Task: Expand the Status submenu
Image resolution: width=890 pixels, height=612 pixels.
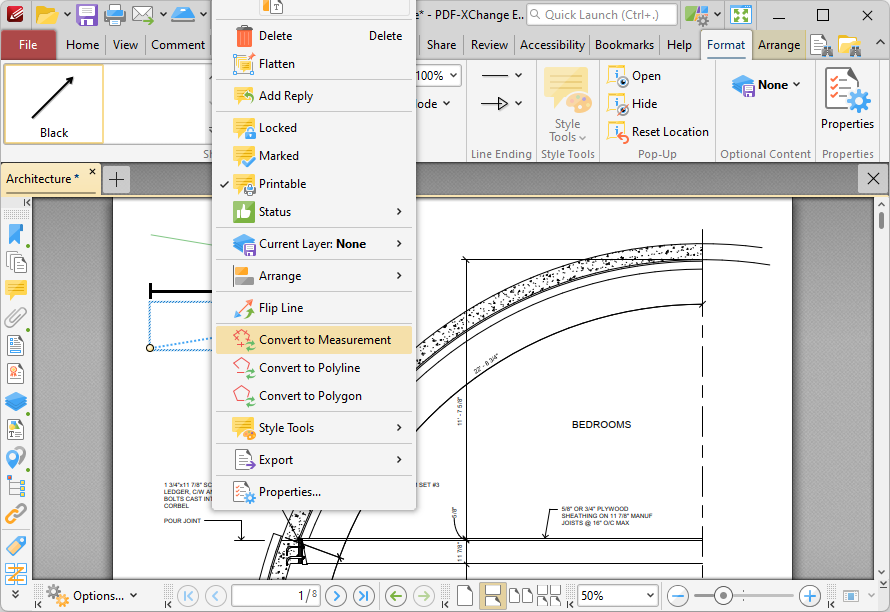Action: (313, 212)
